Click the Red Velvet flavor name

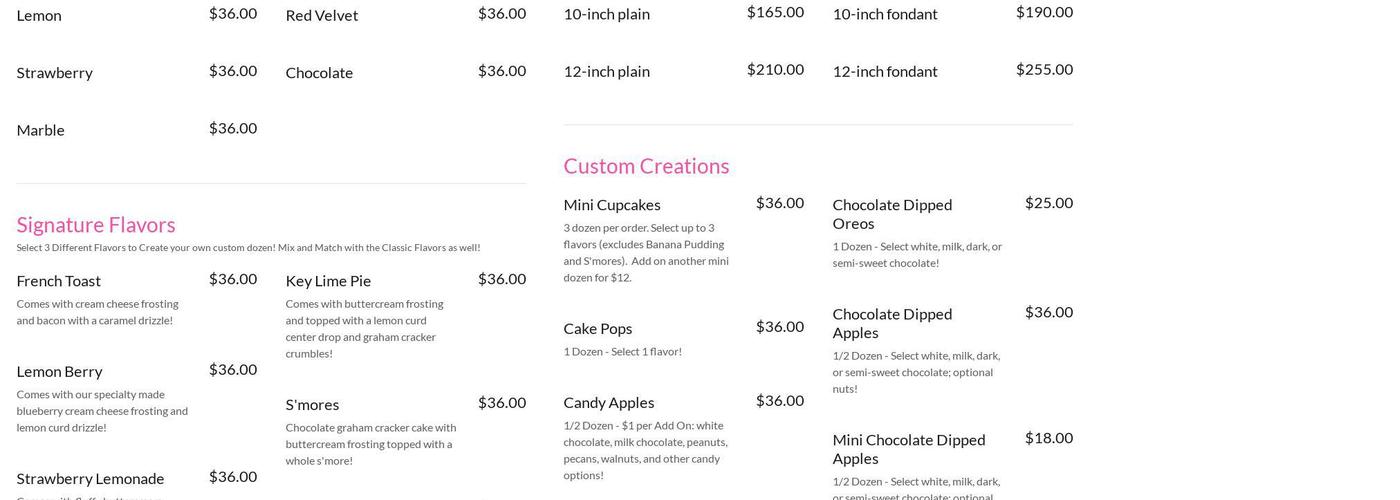point(322,15)
